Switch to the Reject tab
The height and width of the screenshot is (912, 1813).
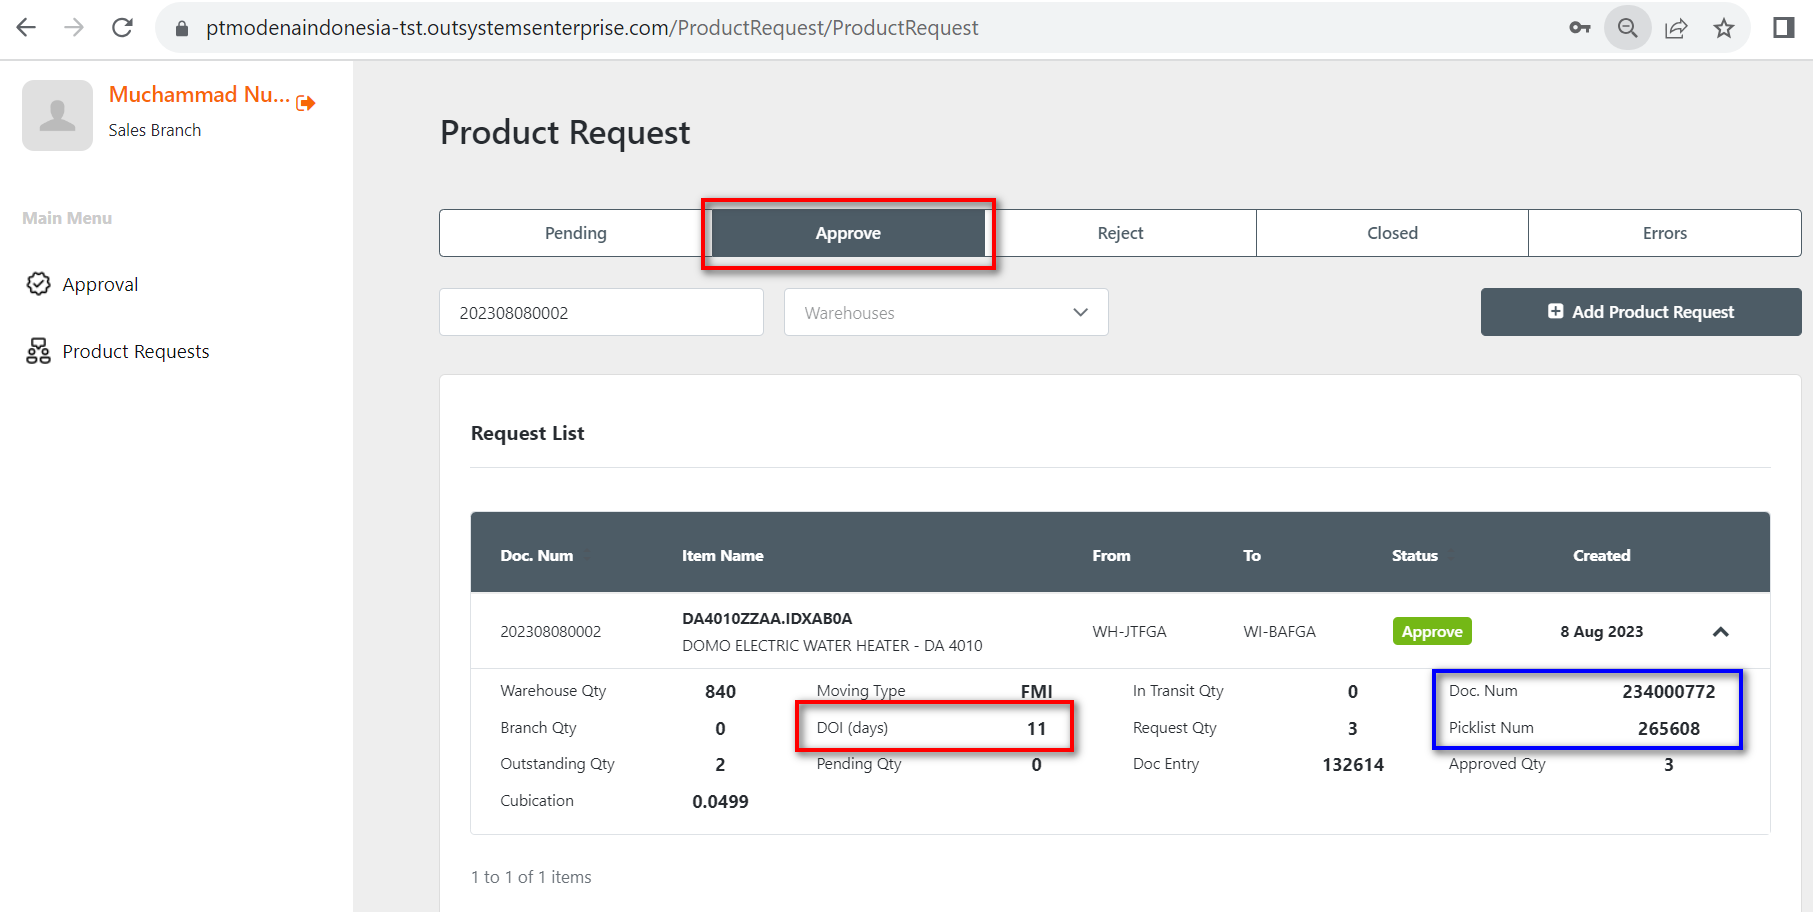pos(1120,233)
